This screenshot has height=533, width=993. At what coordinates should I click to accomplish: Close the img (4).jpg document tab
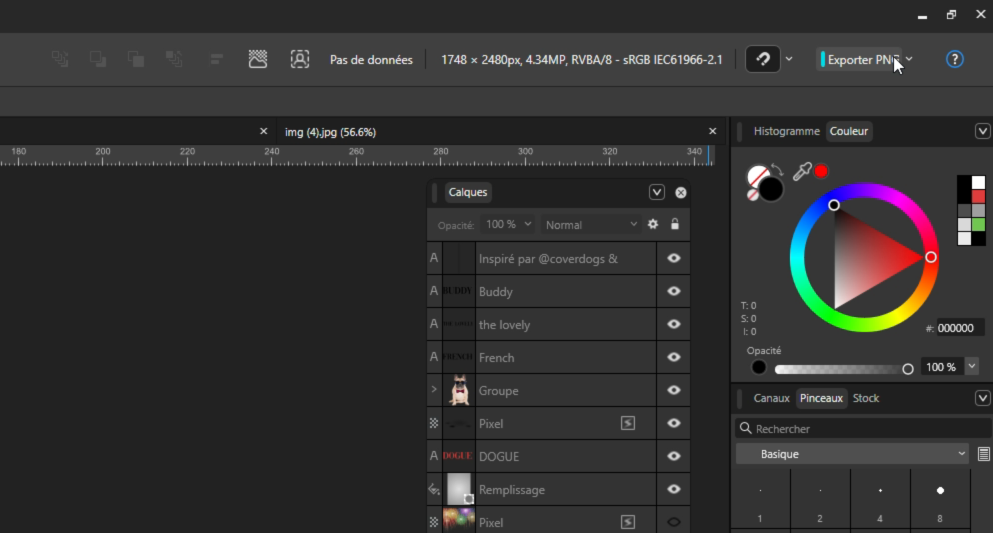[713, 131]
